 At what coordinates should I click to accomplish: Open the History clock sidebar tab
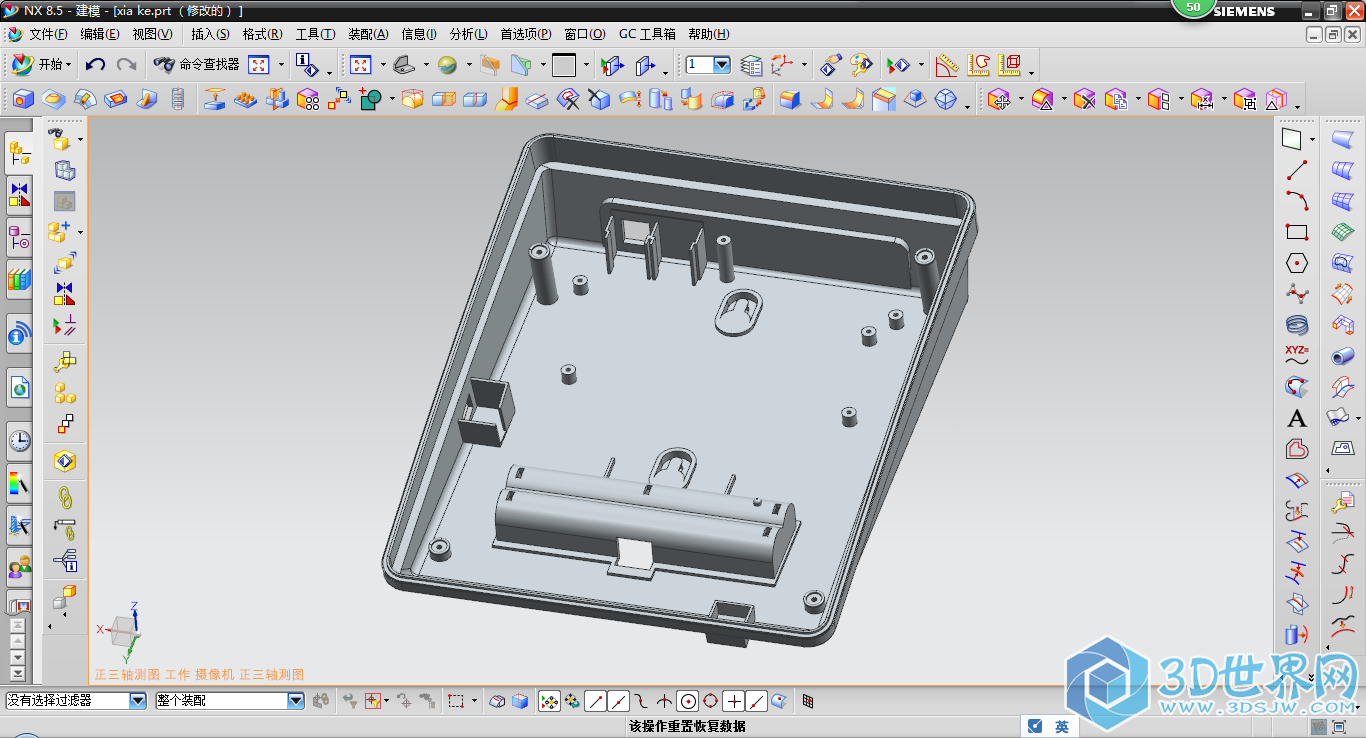point(19,440)
